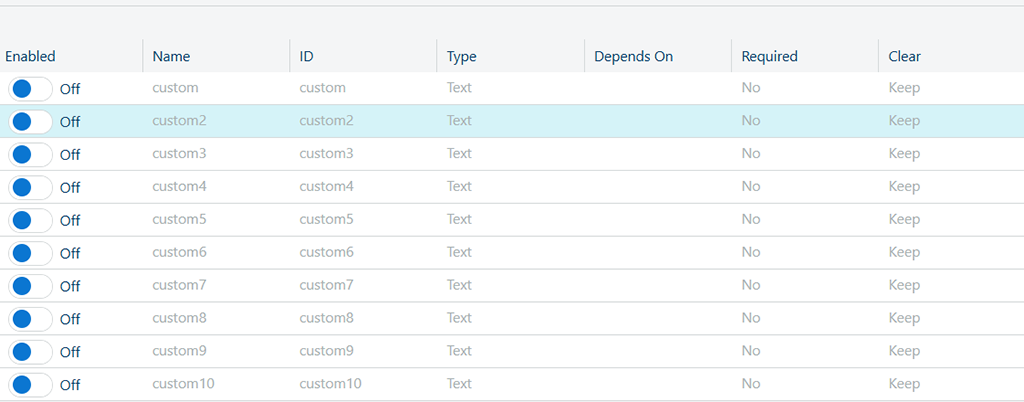
Task: Enable the custom5 row switch
Action: pos(30,220)
